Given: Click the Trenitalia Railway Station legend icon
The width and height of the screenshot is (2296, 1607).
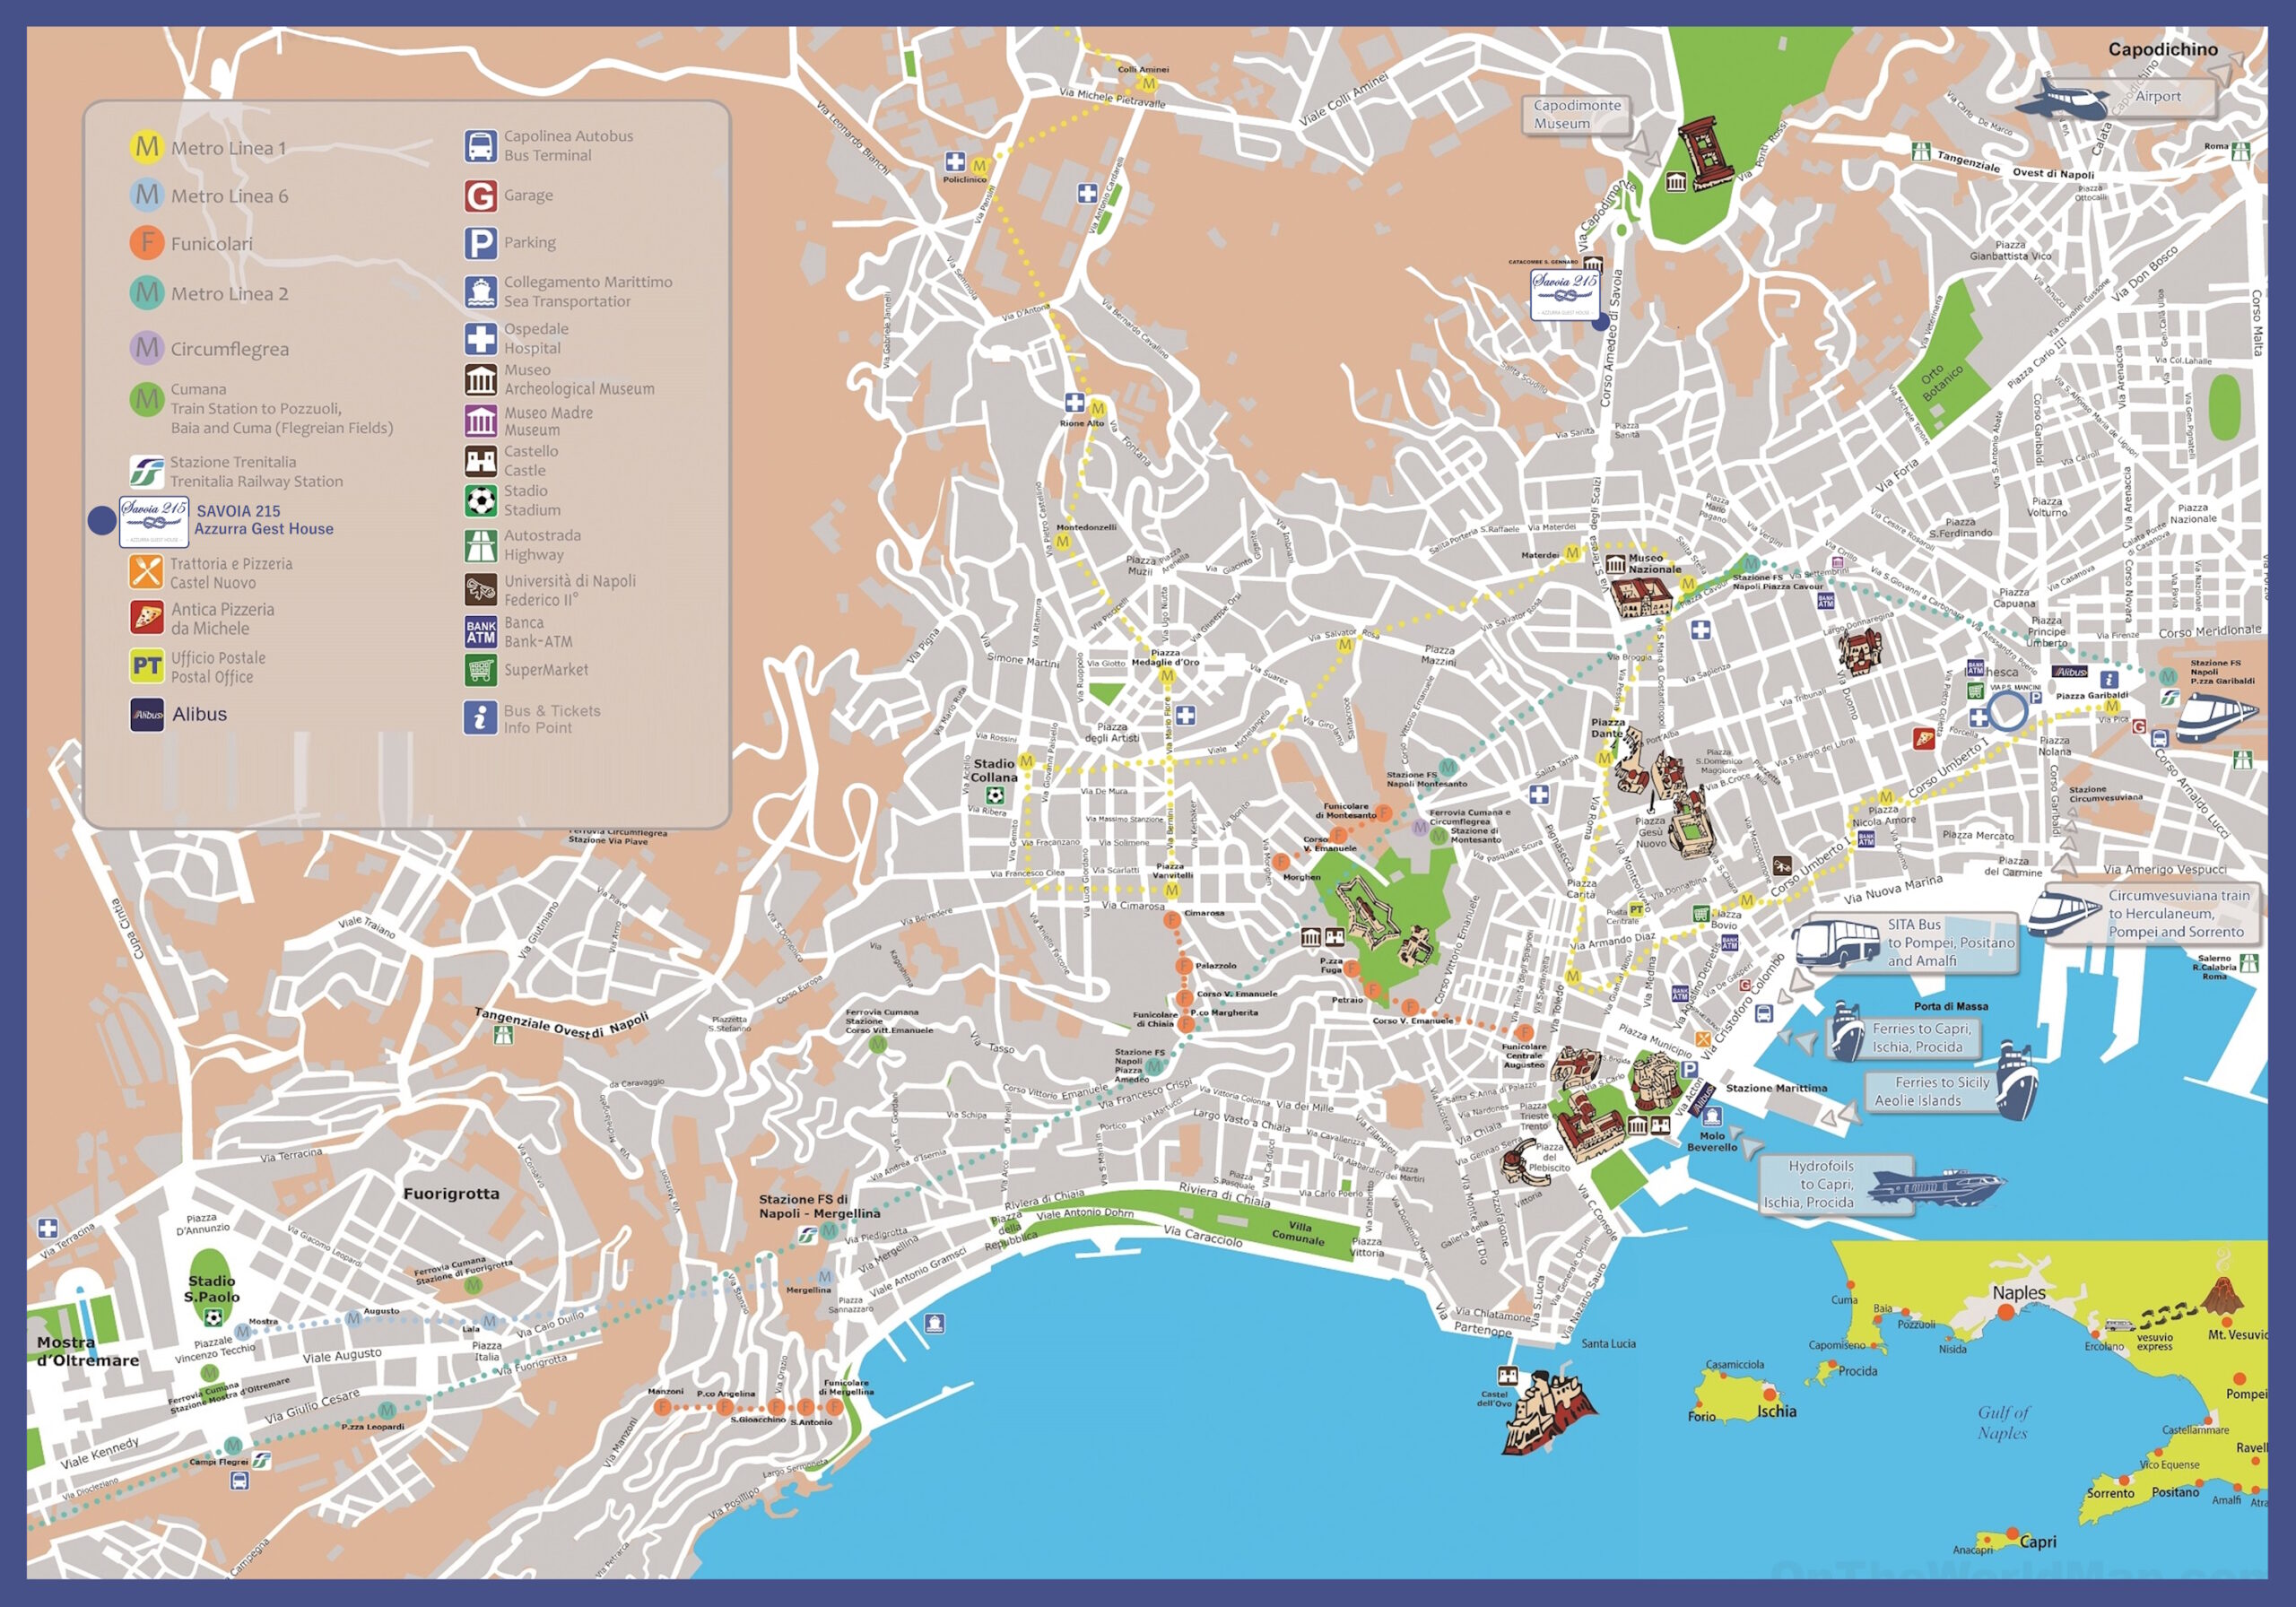Looking at the screenshot, I should point(147,471).
